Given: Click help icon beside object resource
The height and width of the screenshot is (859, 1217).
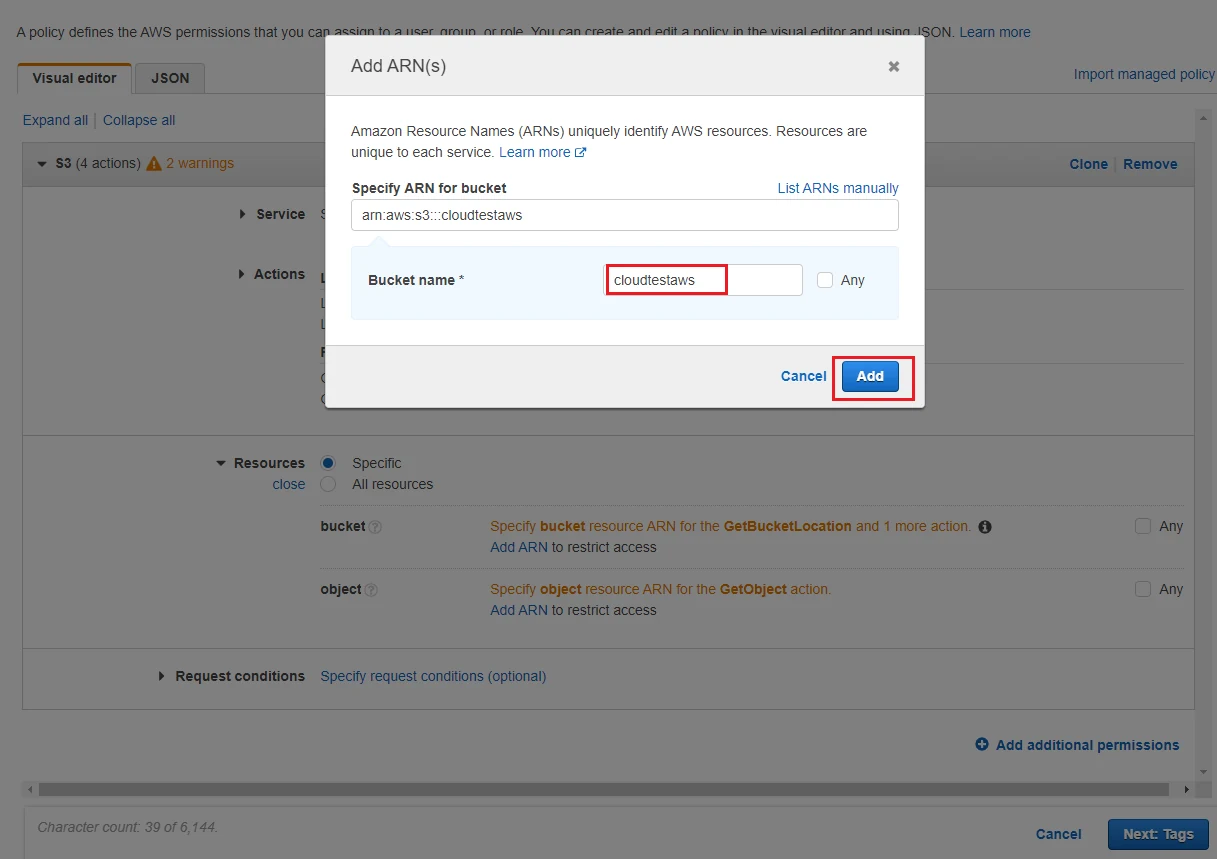Looking at the screenshot, I should pyautogui.click(x=371, y=590).
